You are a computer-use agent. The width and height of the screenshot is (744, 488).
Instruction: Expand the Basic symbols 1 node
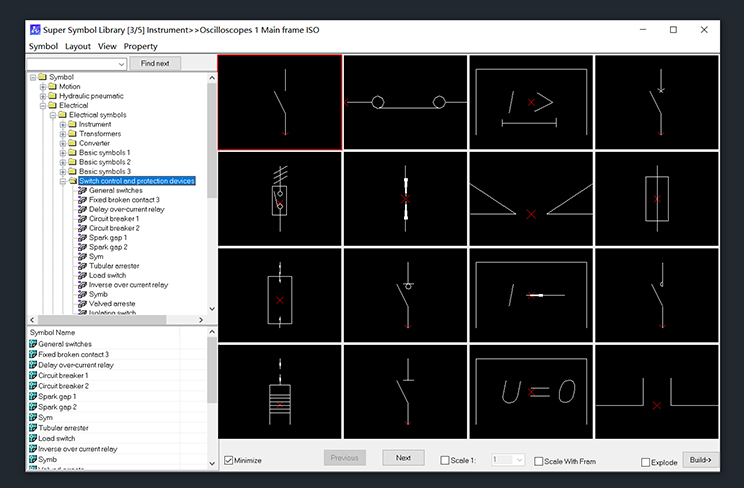tap(62, 153)
